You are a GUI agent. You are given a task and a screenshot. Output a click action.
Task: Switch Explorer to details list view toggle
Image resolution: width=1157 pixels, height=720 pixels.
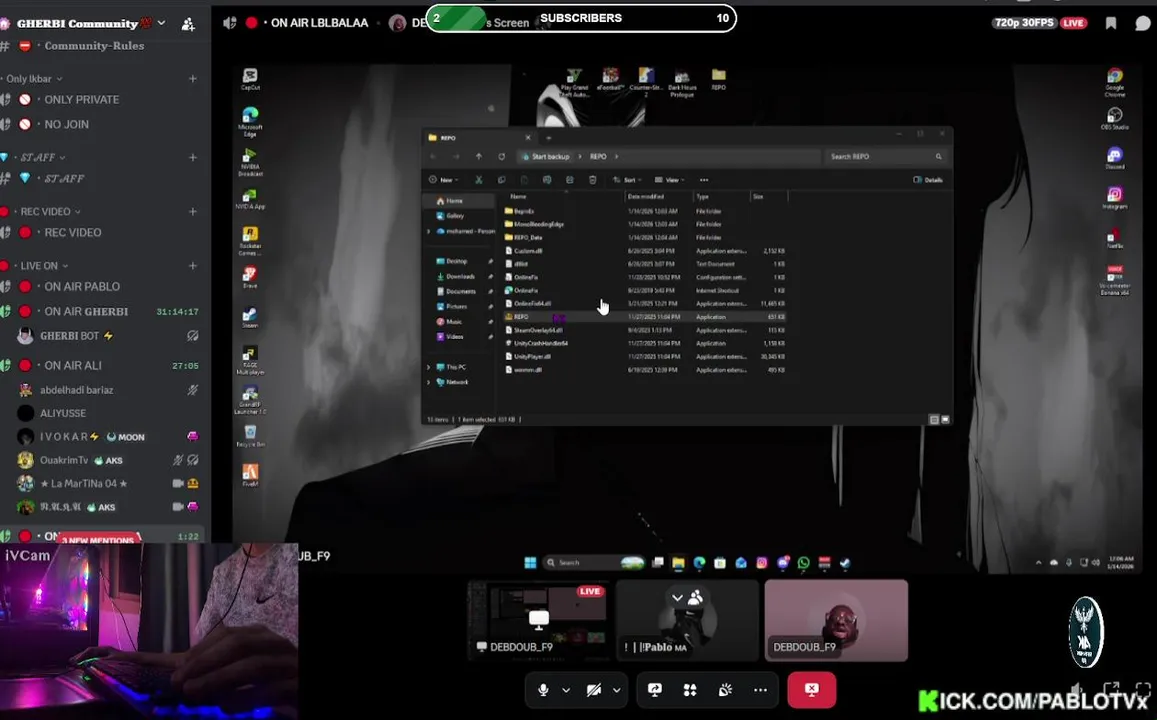click(933, 420)
